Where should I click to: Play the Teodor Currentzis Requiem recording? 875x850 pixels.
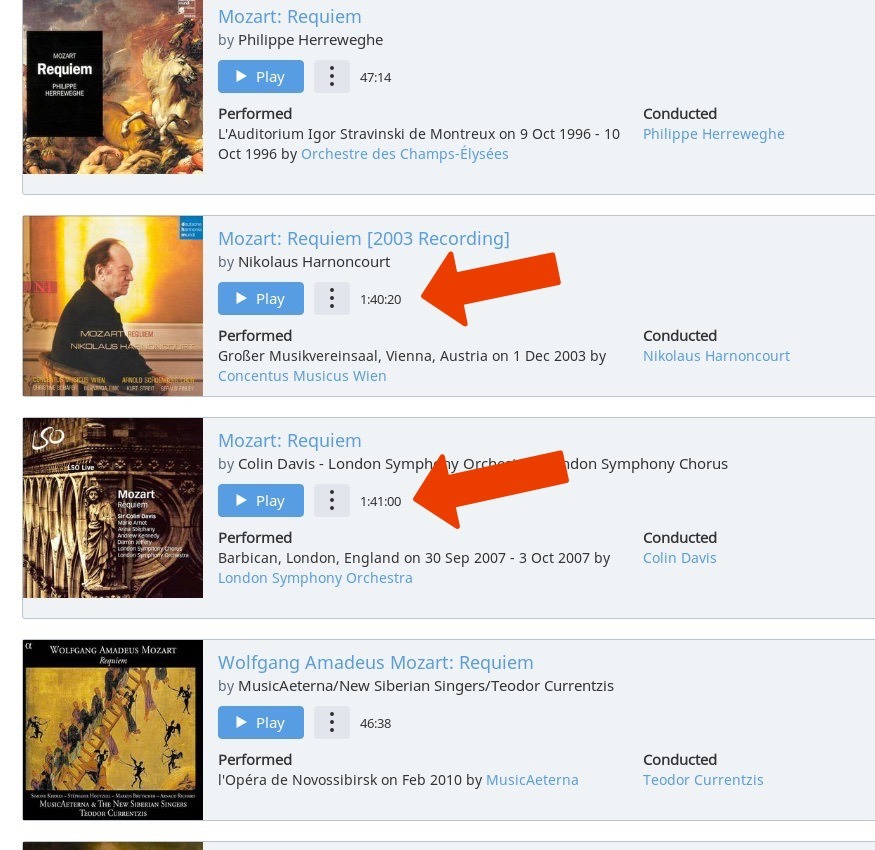coord(261,723)
